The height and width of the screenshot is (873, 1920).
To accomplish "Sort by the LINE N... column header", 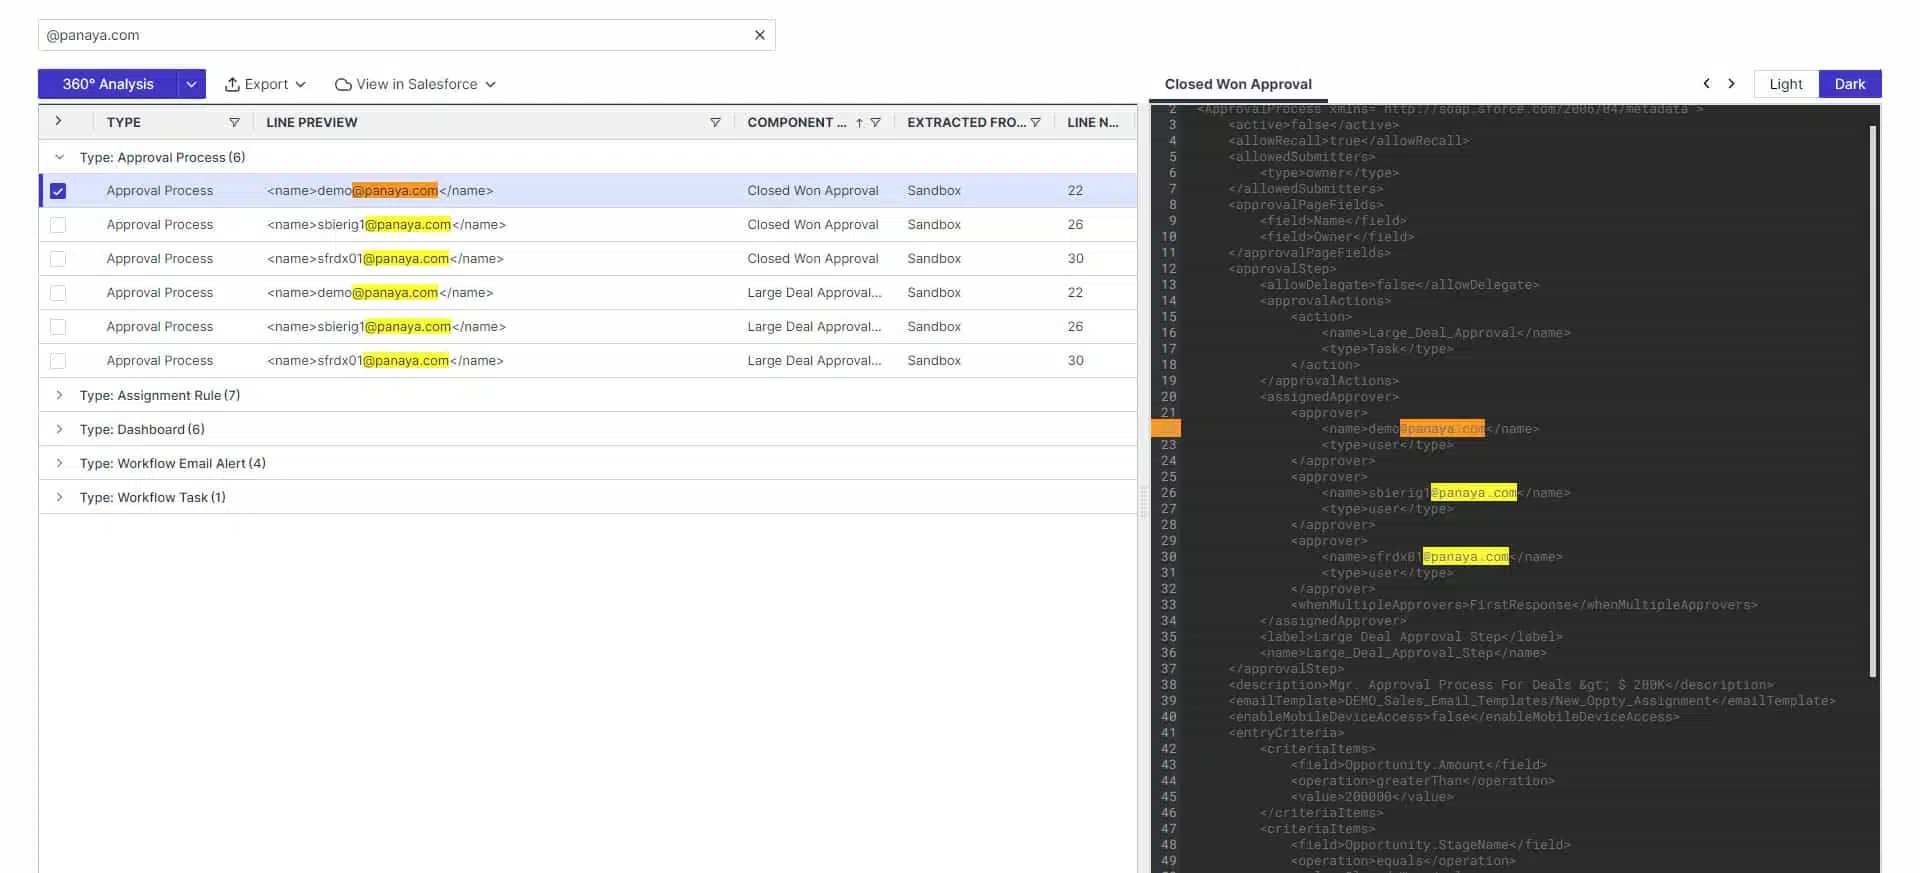I will (x=1092, y=122).
